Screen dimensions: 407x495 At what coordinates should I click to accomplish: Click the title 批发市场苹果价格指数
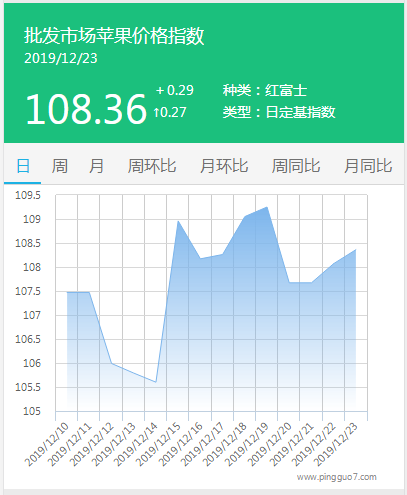[x=114, y=36]
